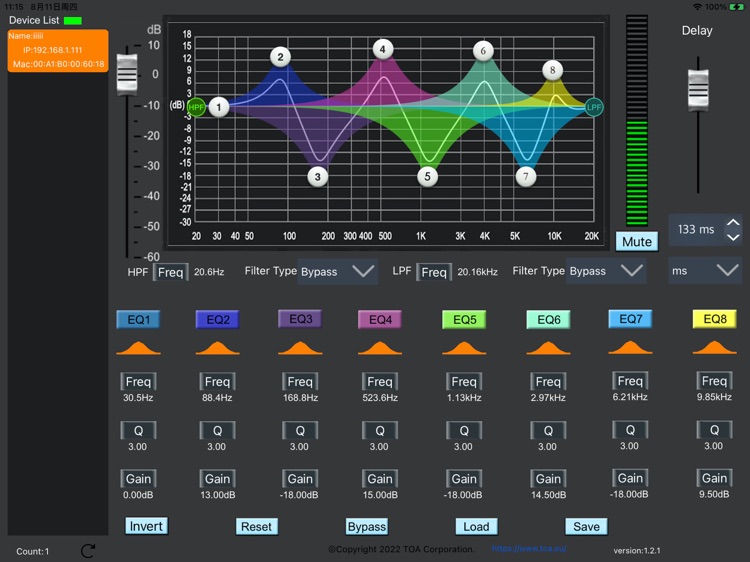Click the EQ2 Q button
This screenshot has width=750, height=562.
pos(218,430)
